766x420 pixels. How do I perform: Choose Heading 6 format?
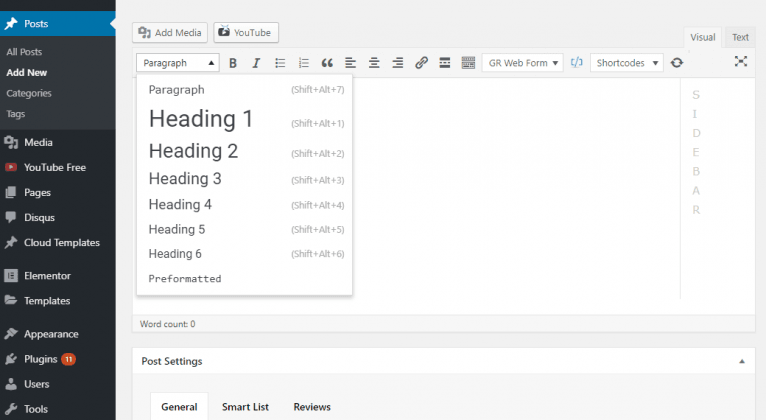tap(244, 254)
